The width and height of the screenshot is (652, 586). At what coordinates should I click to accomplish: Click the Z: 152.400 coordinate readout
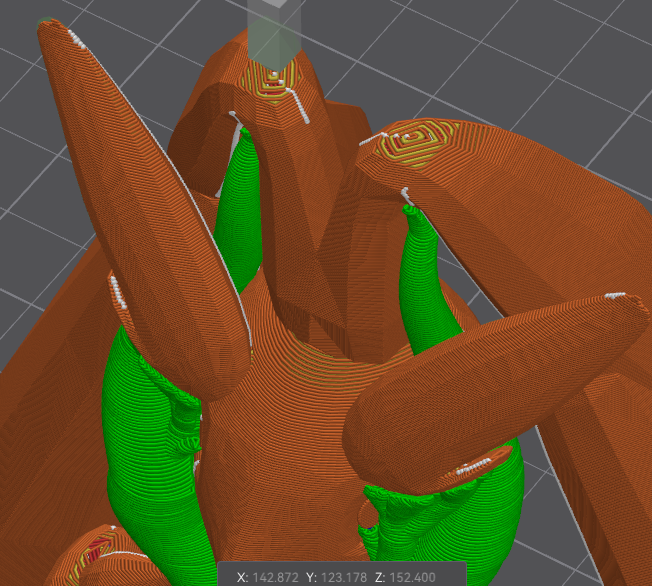[405, 577]
